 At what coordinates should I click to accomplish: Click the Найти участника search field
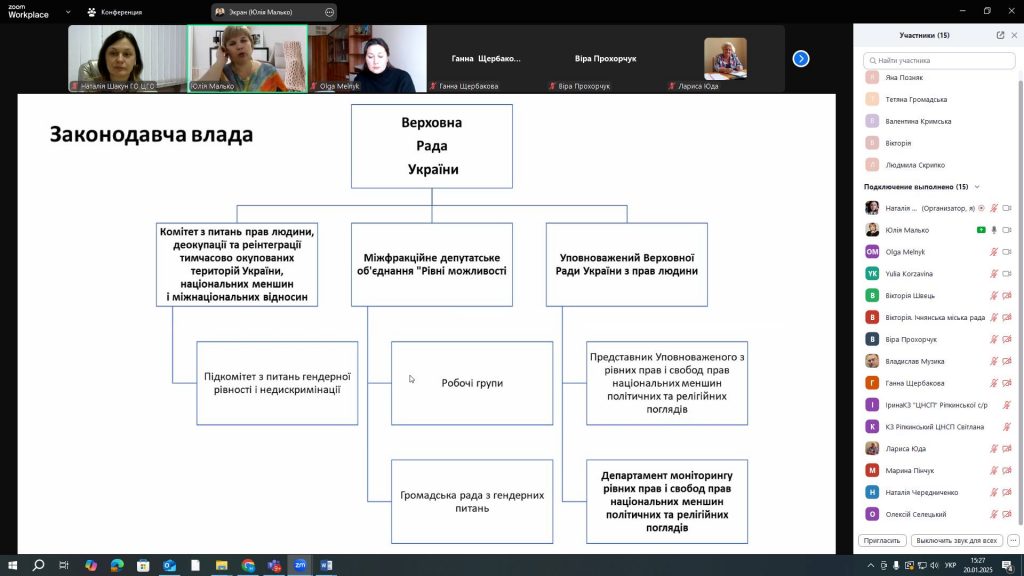click(x=938, y=61)
